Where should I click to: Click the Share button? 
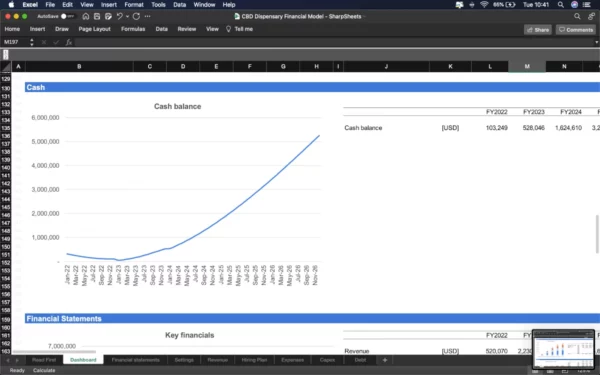pos(538,30)
